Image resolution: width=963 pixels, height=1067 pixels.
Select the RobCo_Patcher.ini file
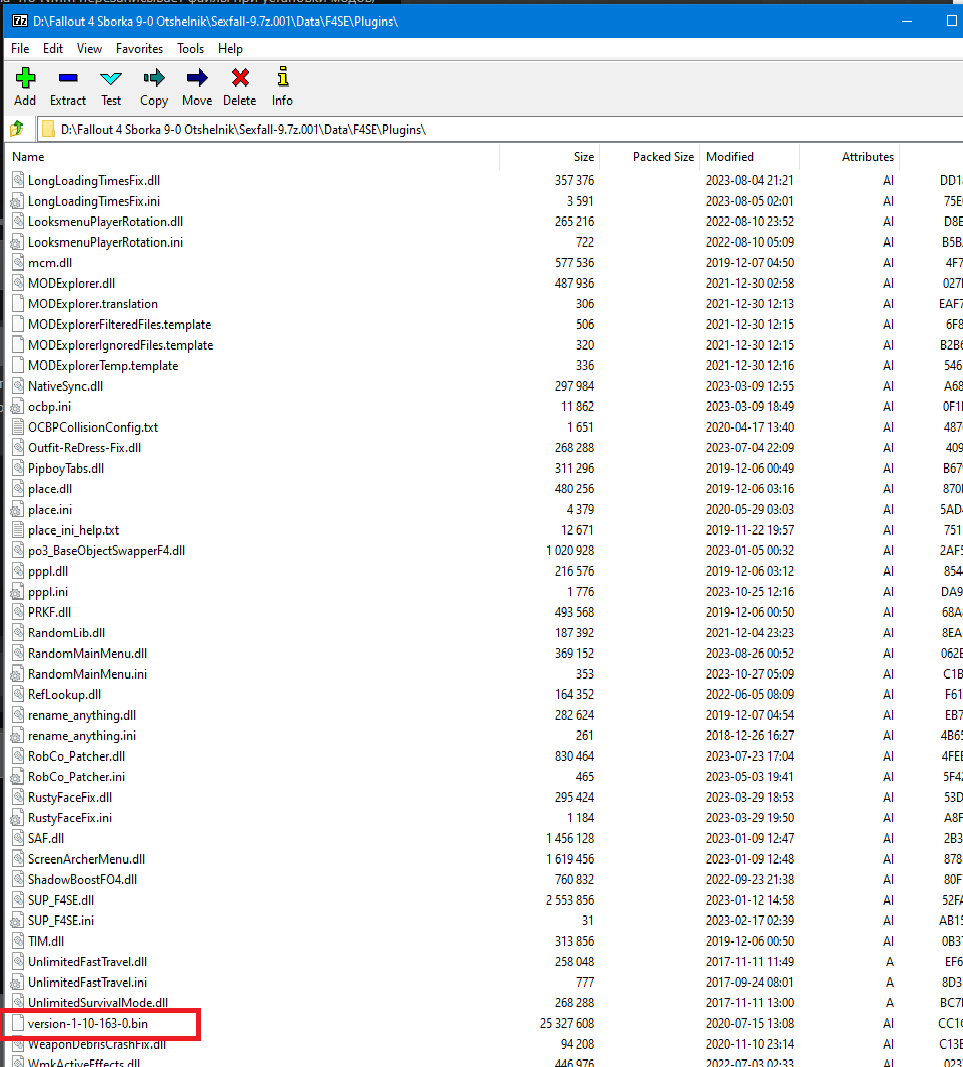(76, 776)
